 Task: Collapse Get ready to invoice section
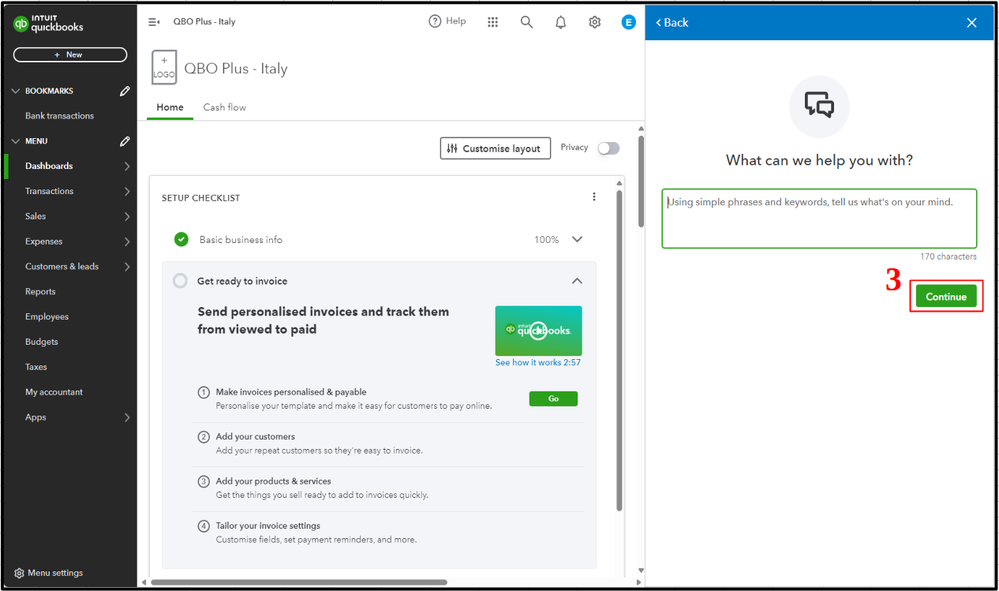point(577,281)
